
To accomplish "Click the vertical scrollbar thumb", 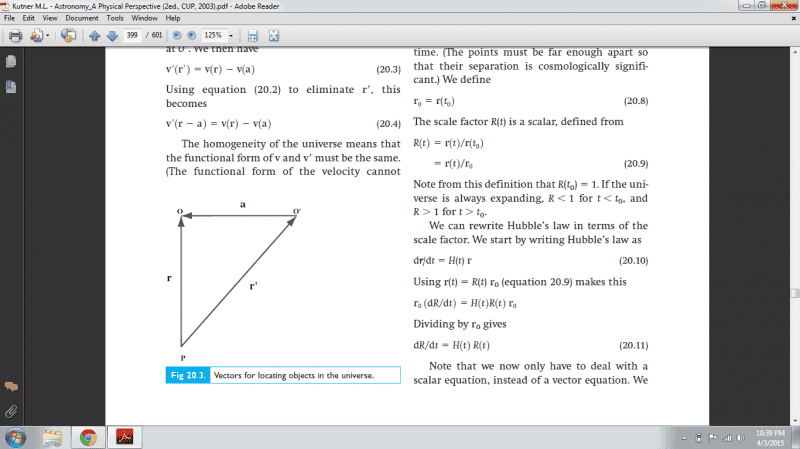I will click(x=795, y=293).
